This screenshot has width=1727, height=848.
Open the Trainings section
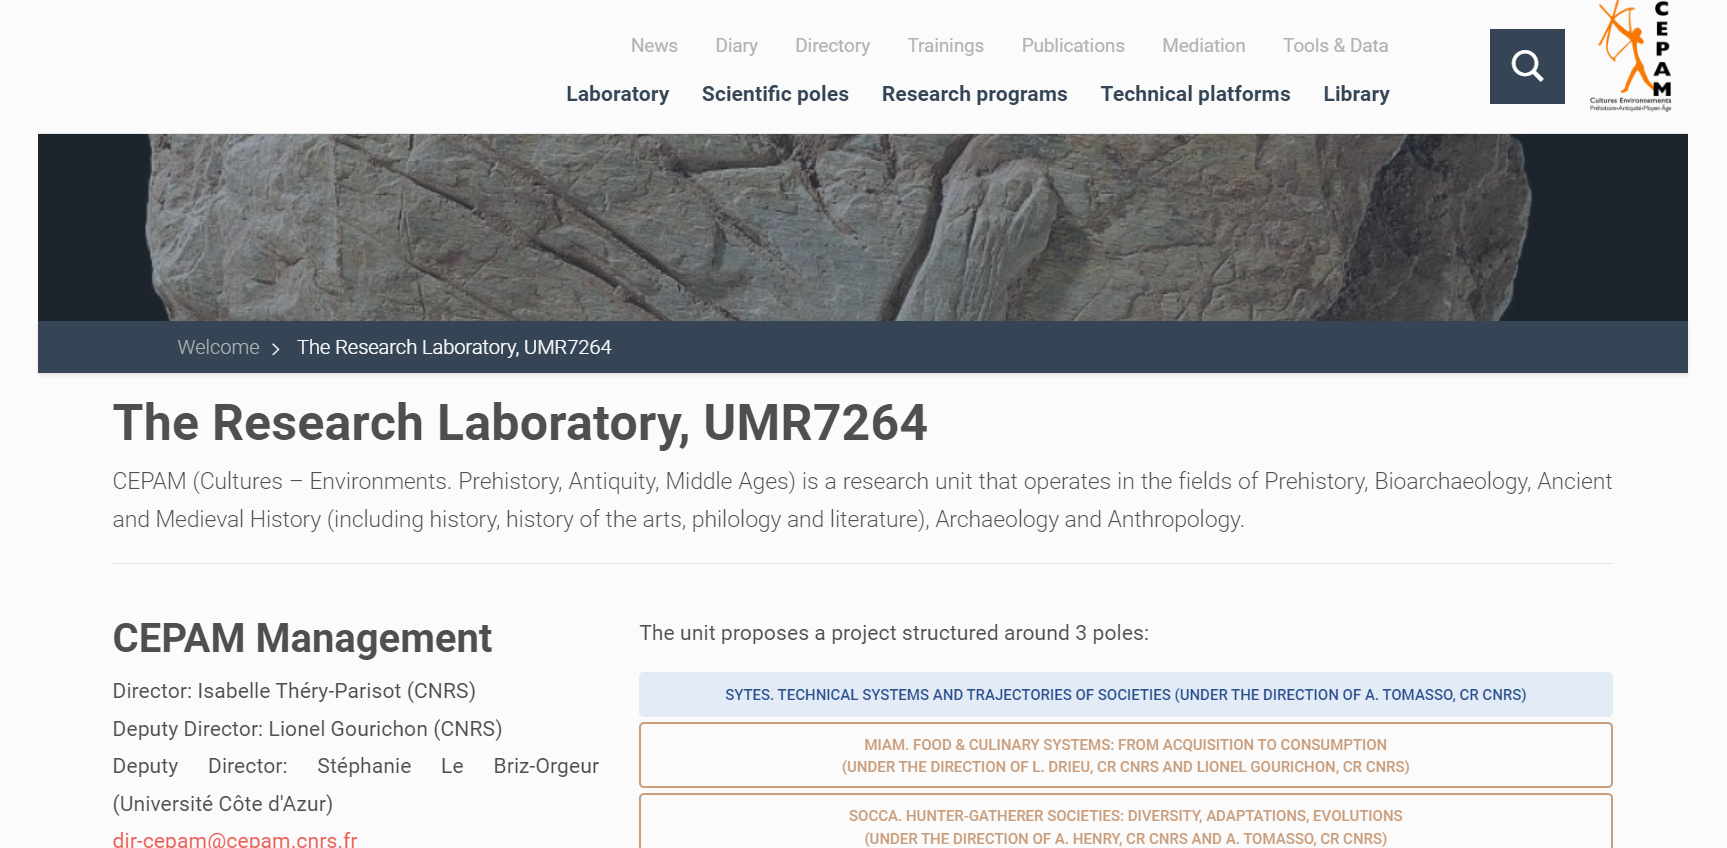(x=945, y=46)
